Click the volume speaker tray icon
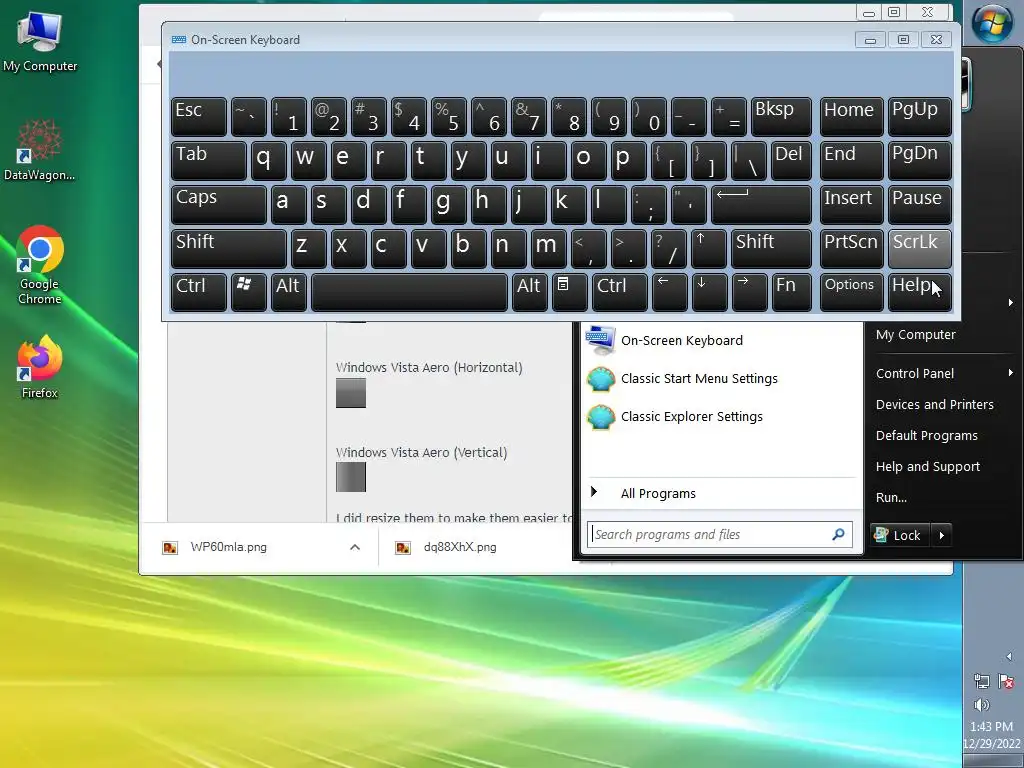This screenshot has height=768, width=1024. 981,705
